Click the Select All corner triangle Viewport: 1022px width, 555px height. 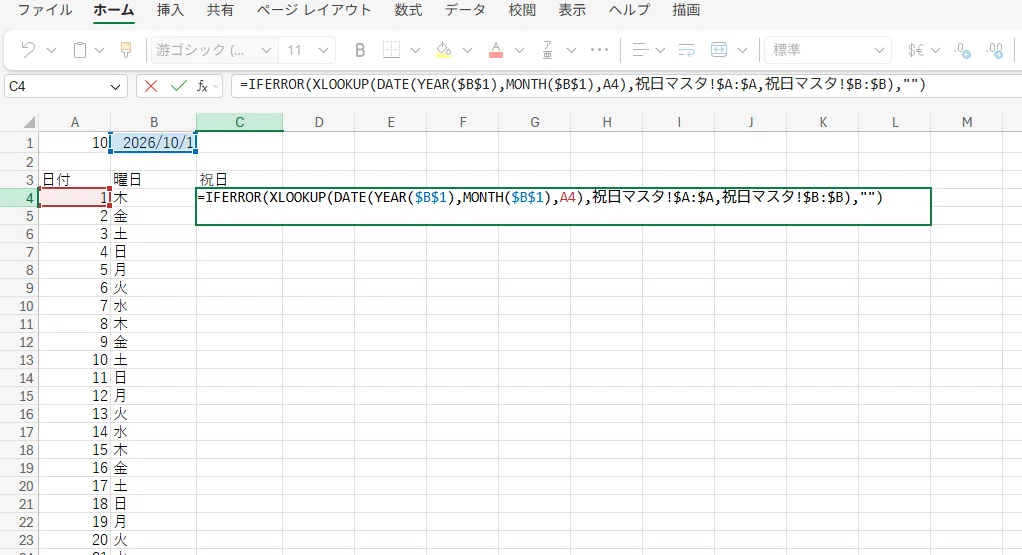click(x=29, y=122)
